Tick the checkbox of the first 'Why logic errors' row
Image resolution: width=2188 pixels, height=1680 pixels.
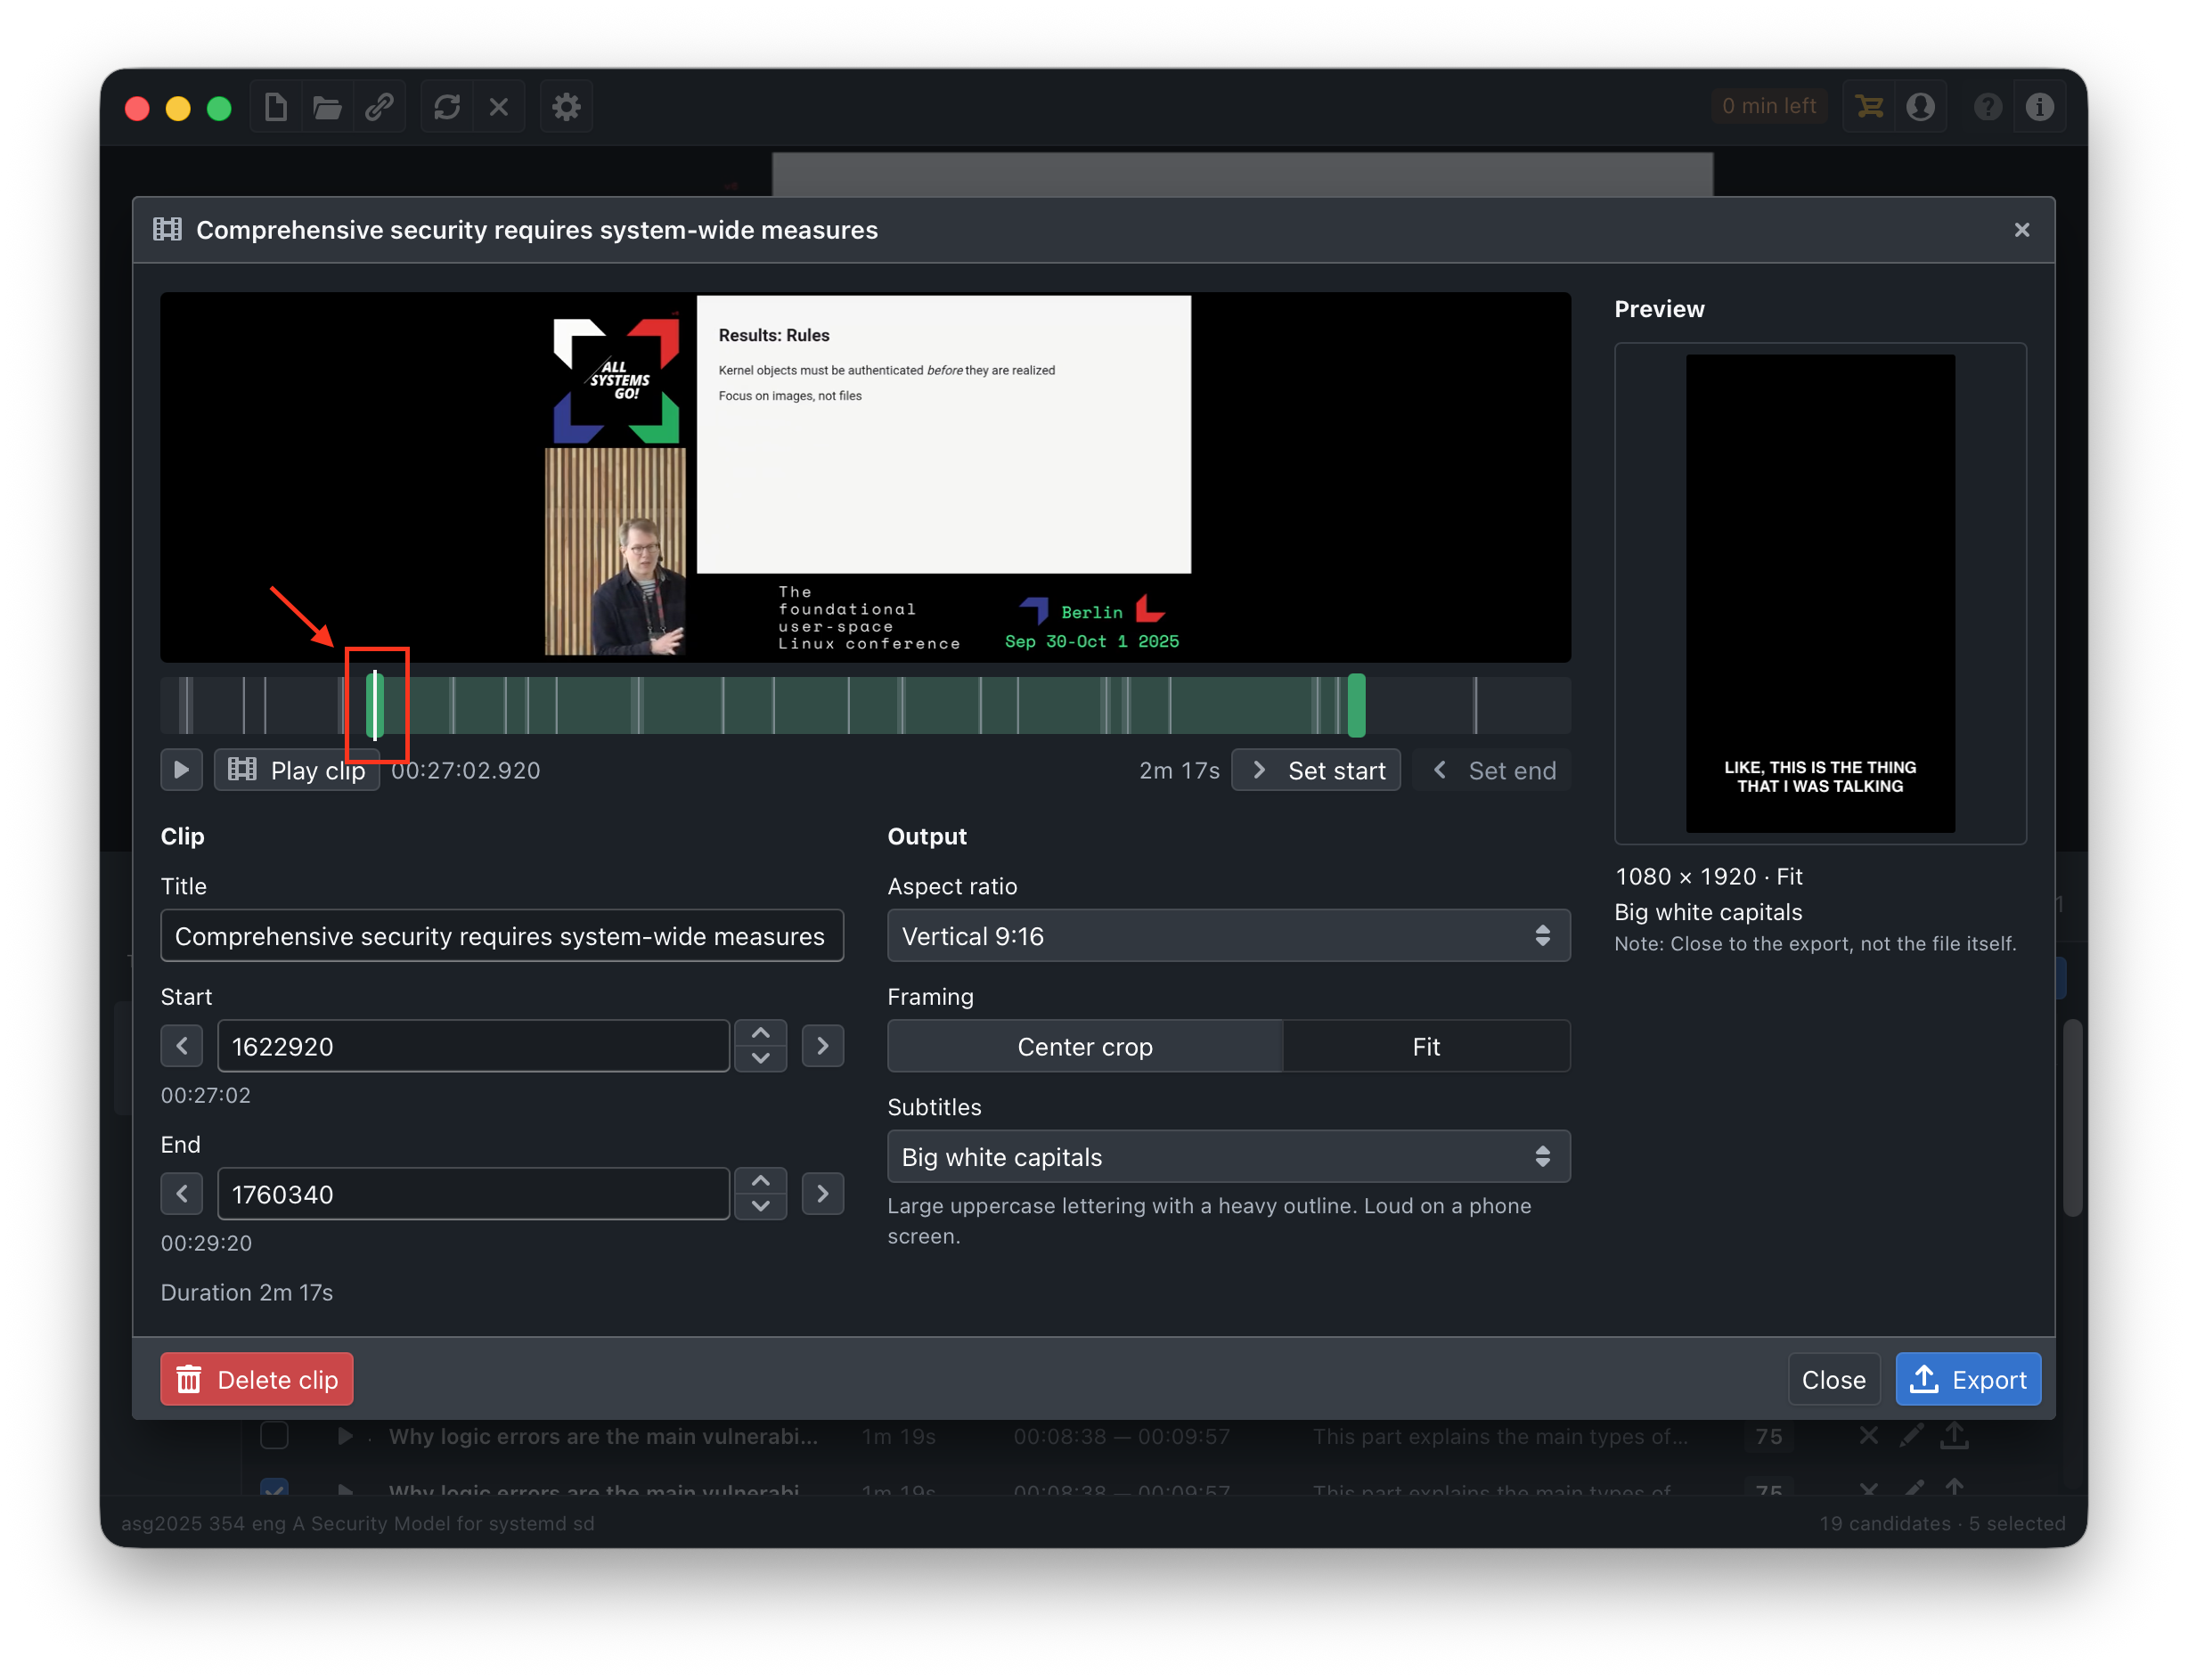point(274,1436)
